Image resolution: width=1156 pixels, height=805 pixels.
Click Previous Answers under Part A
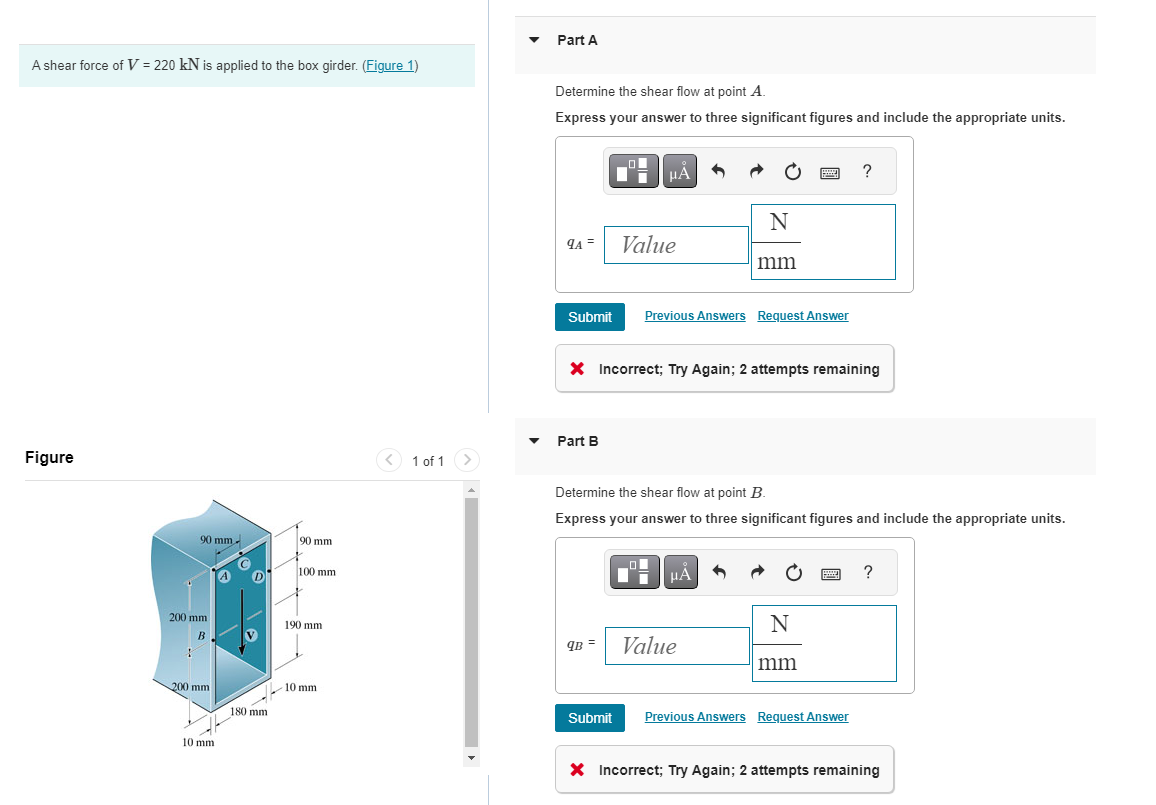coord(694,315)
